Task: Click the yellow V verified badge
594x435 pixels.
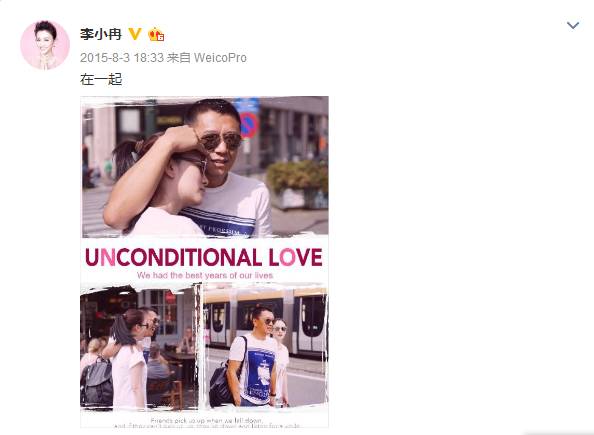Action: click(134, 34)
